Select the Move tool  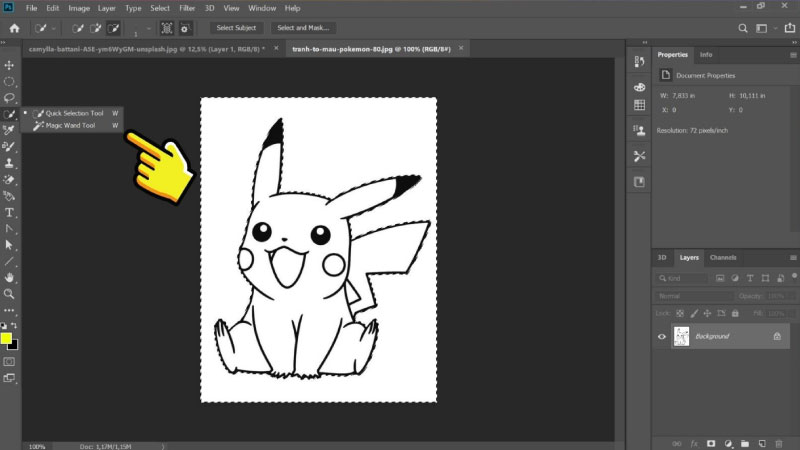(9, 65)
